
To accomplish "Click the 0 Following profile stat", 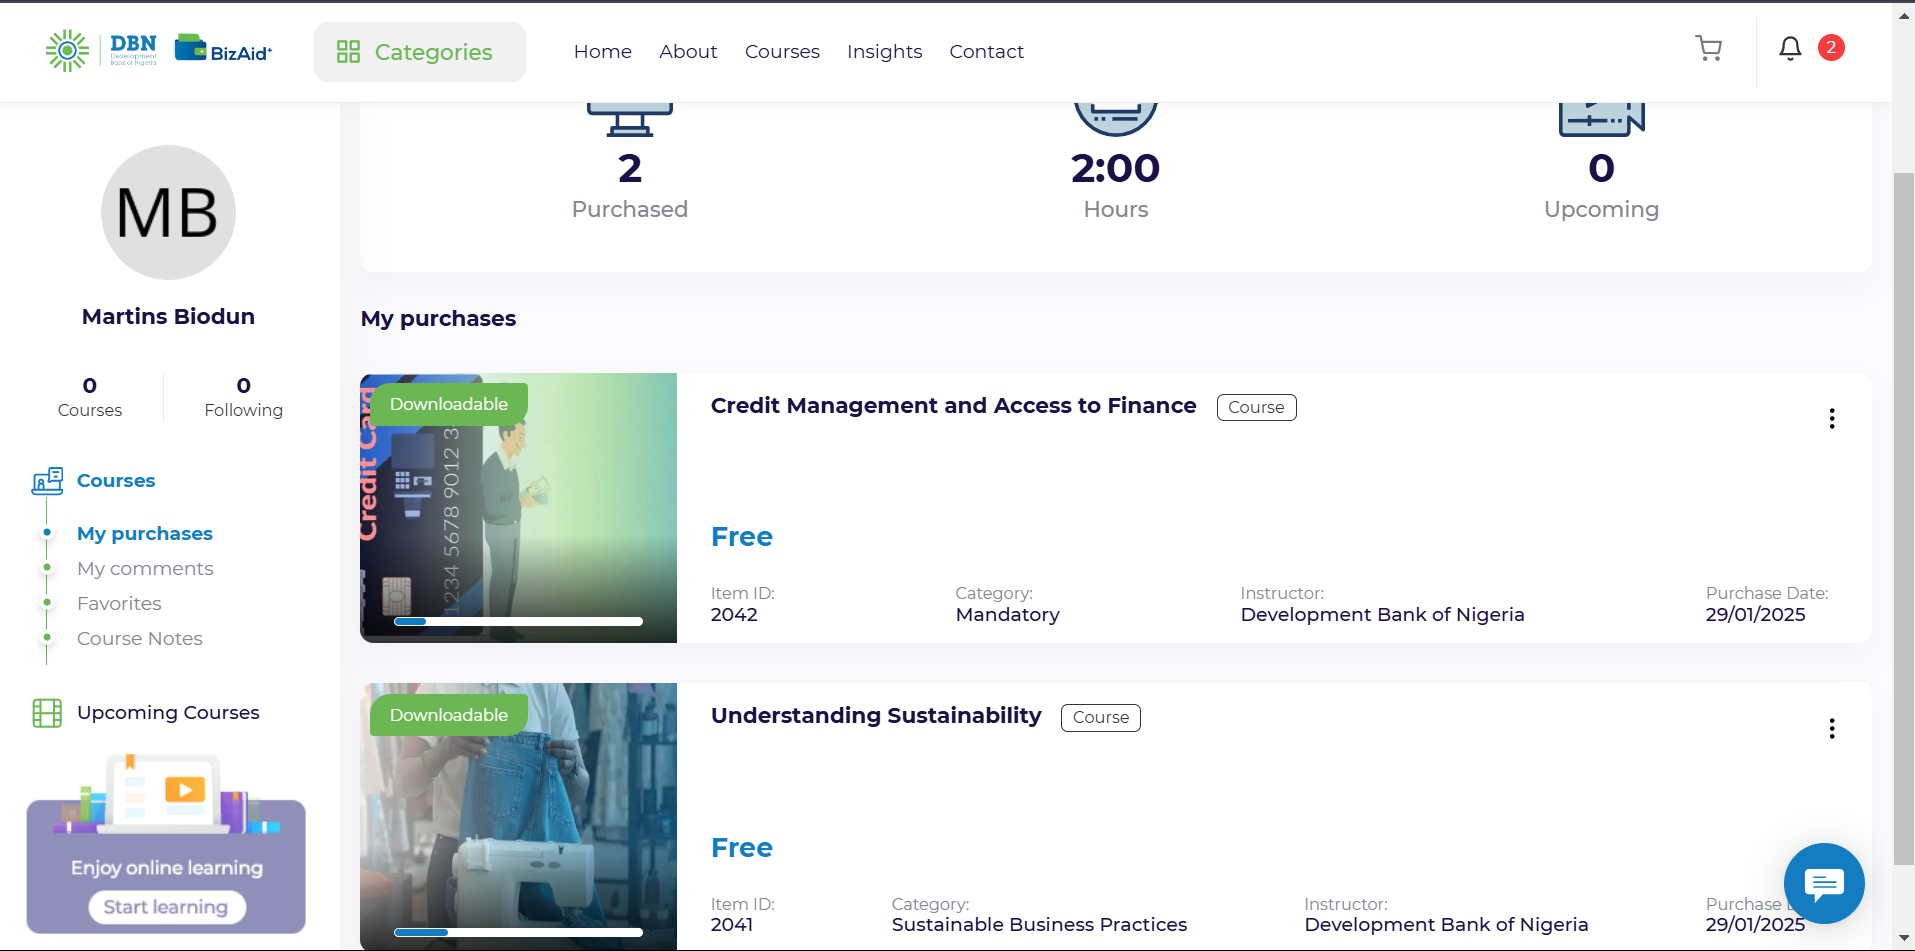I will tap(243, 397).
